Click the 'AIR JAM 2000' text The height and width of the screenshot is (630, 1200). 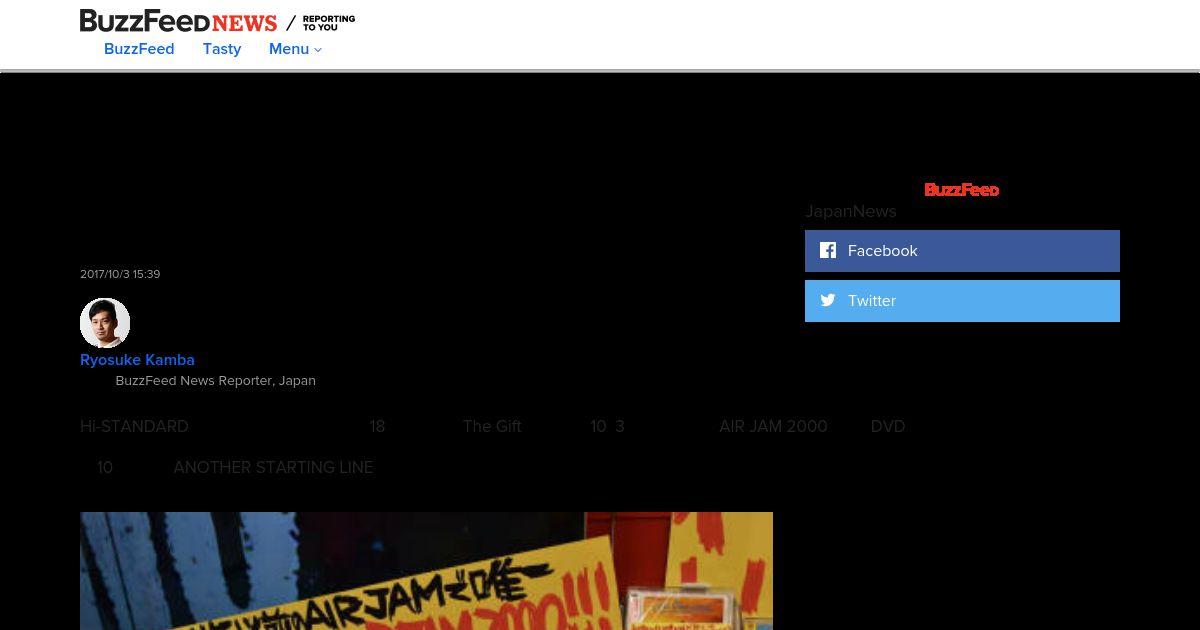tap(773, 426)
